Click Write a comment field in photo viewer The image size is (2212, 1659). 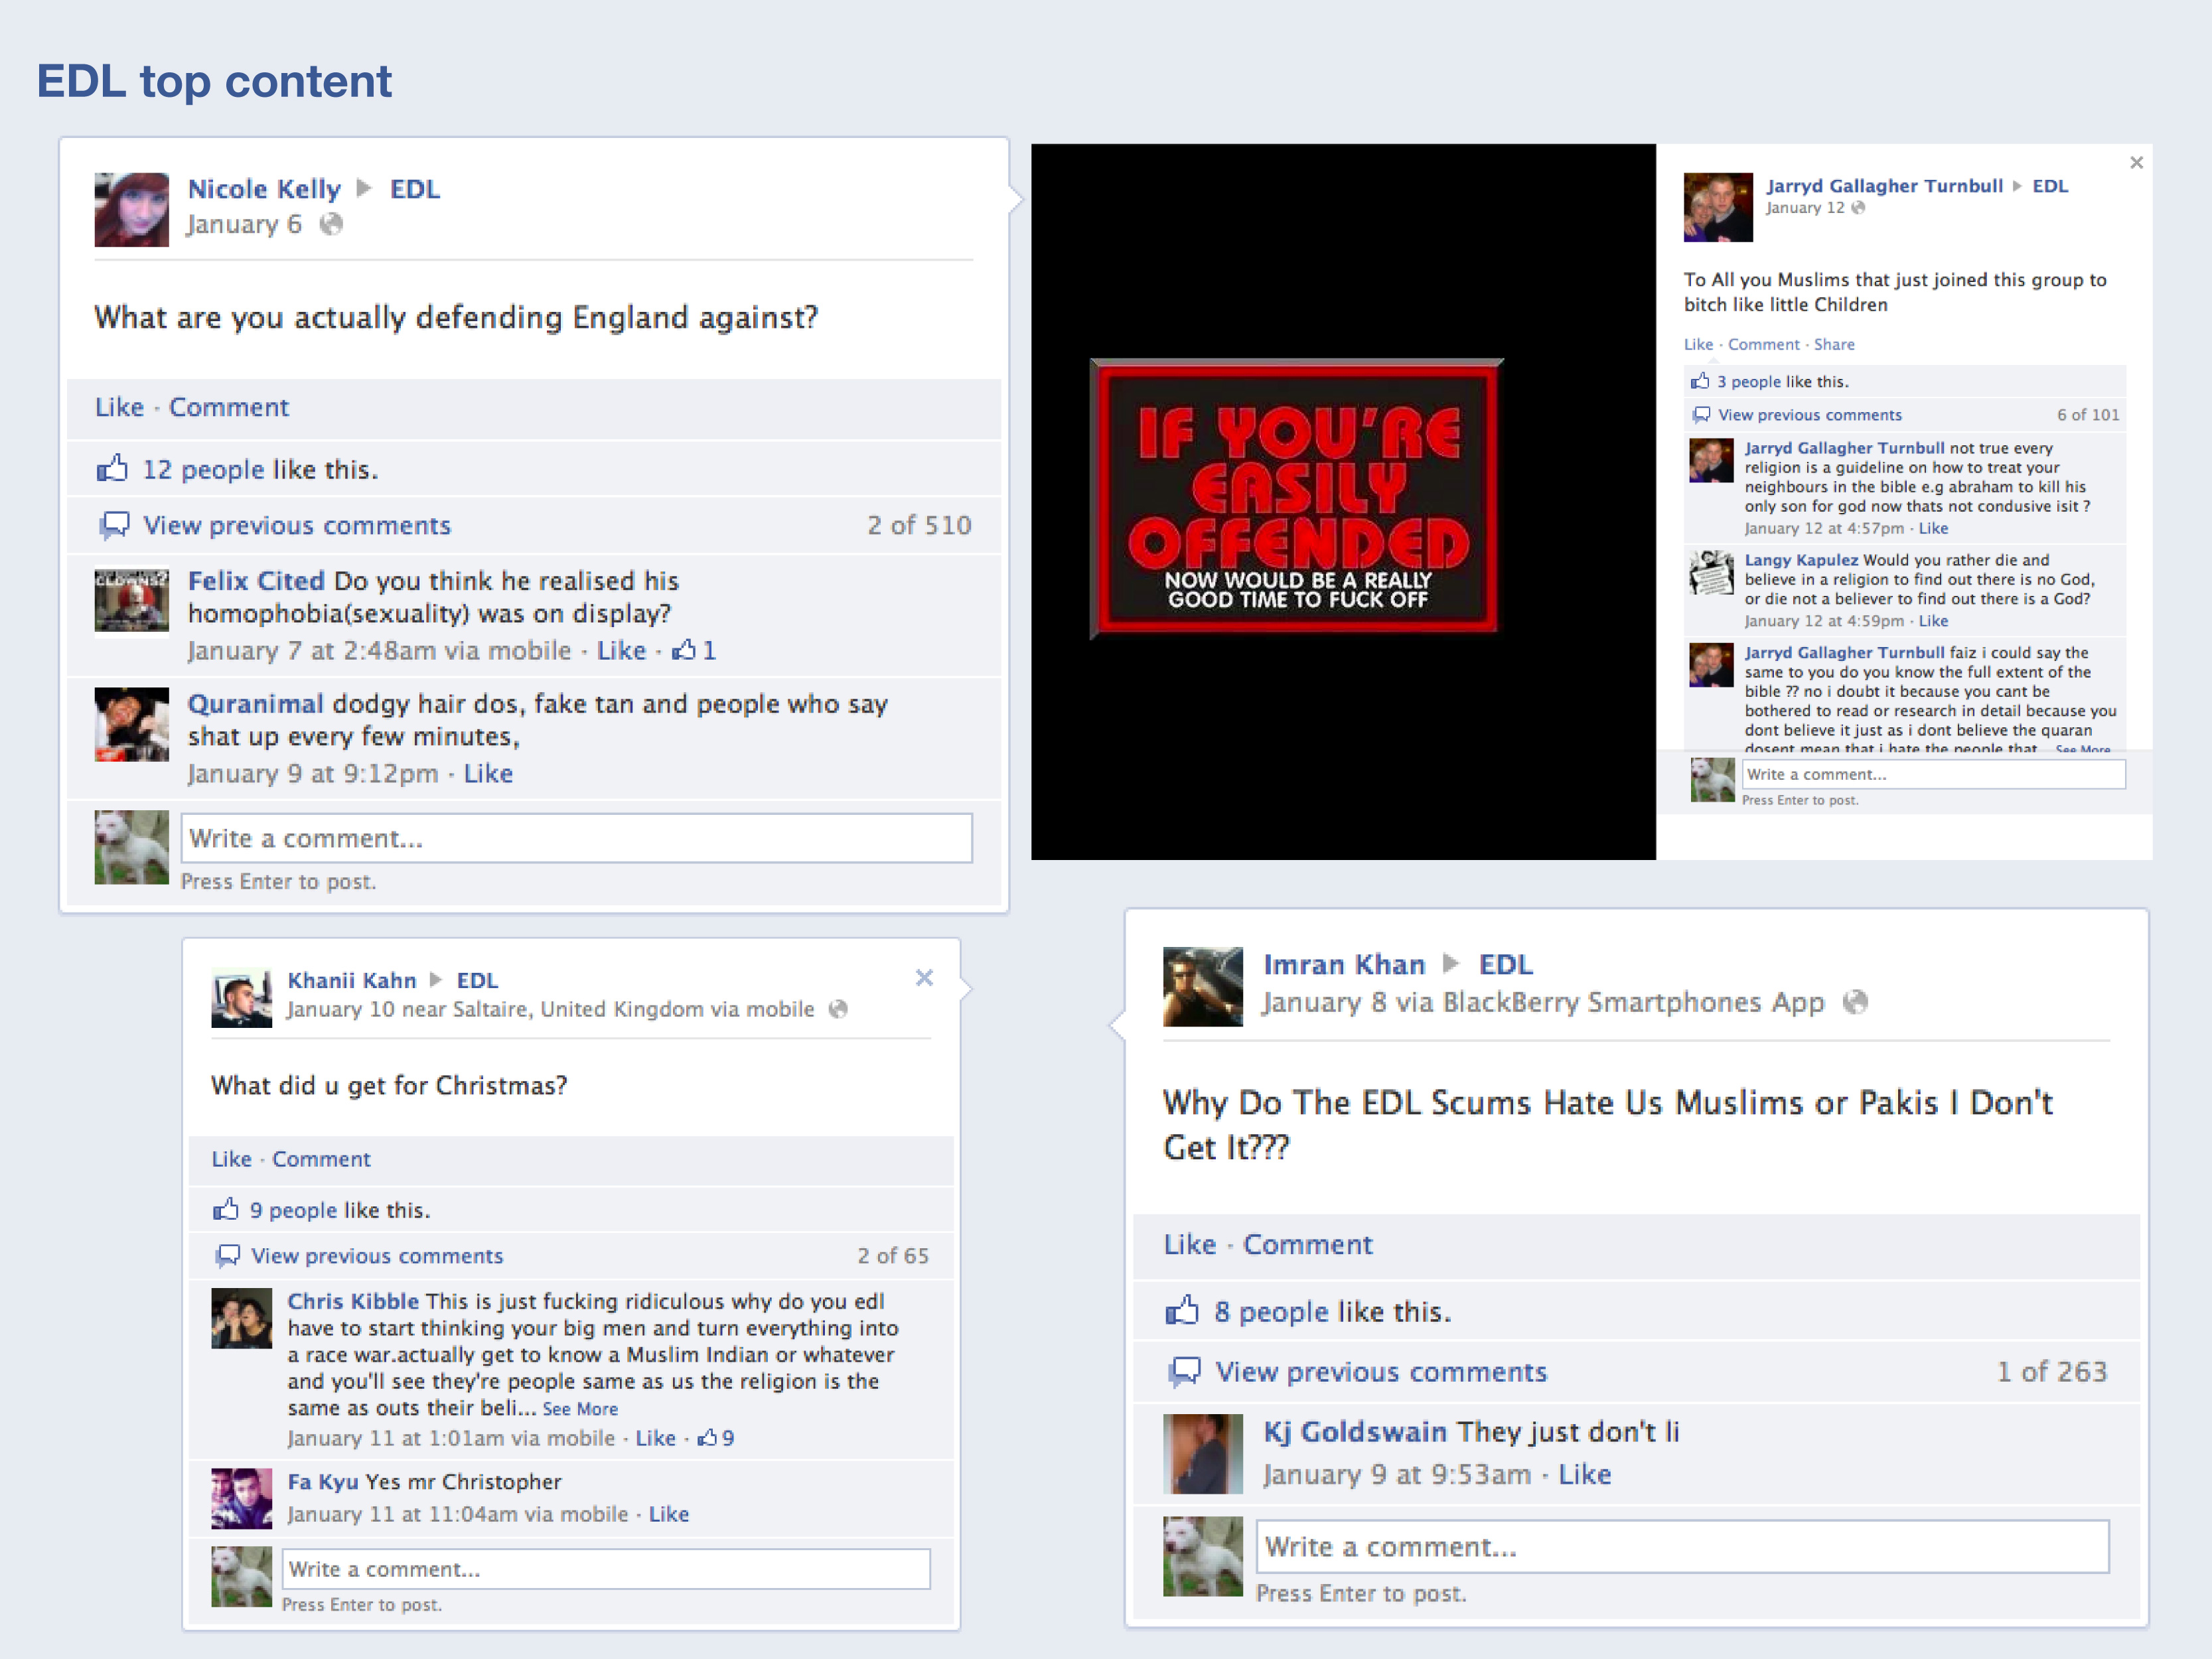1933,774
